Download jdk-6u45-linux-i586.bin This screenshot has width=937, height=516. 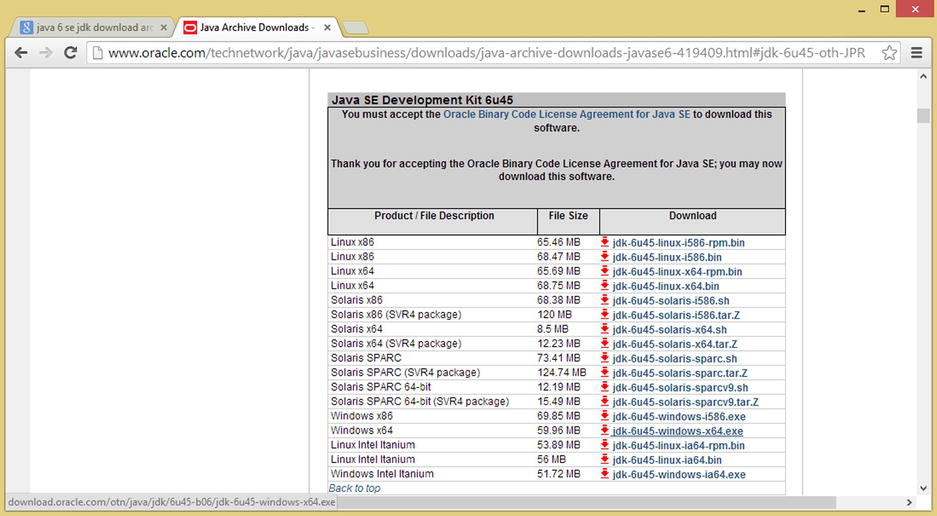(667, 257)
